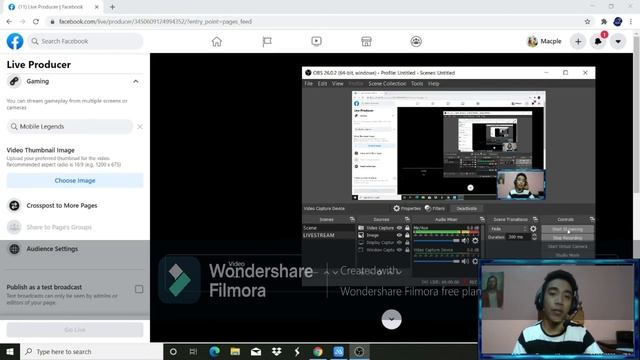Click the Mobile Legends game search field

(x=70, y=127)
